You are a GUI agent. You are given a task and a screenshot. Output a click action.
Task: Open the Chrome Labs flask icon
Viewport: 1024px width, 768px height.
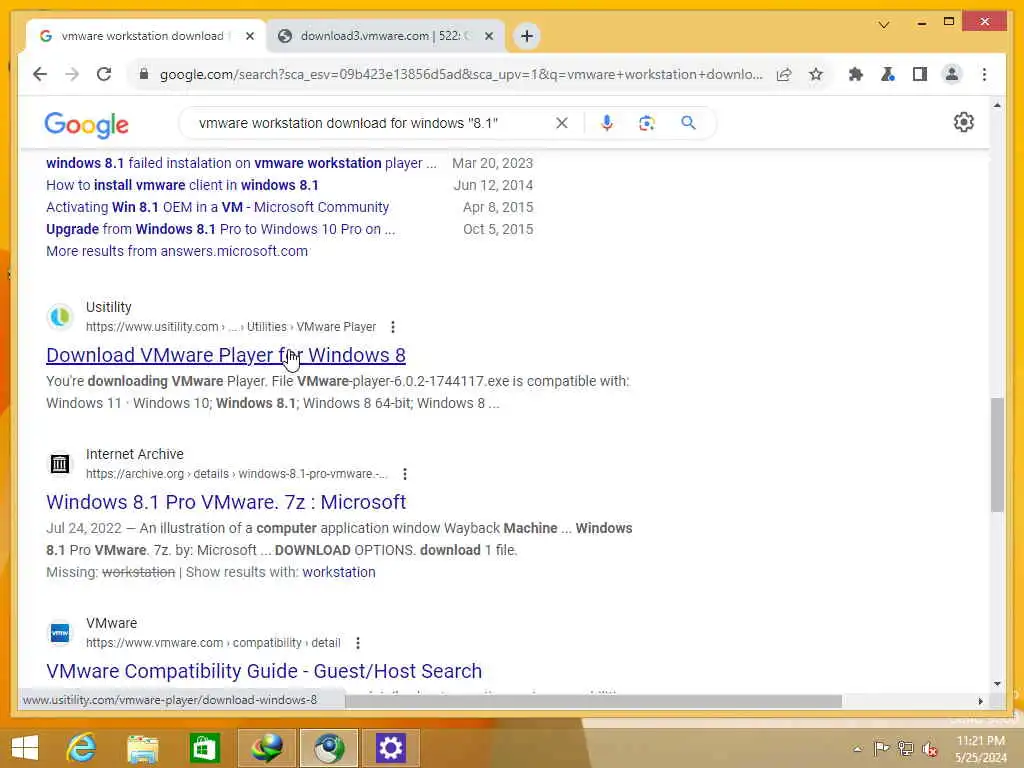click(888, 74)
